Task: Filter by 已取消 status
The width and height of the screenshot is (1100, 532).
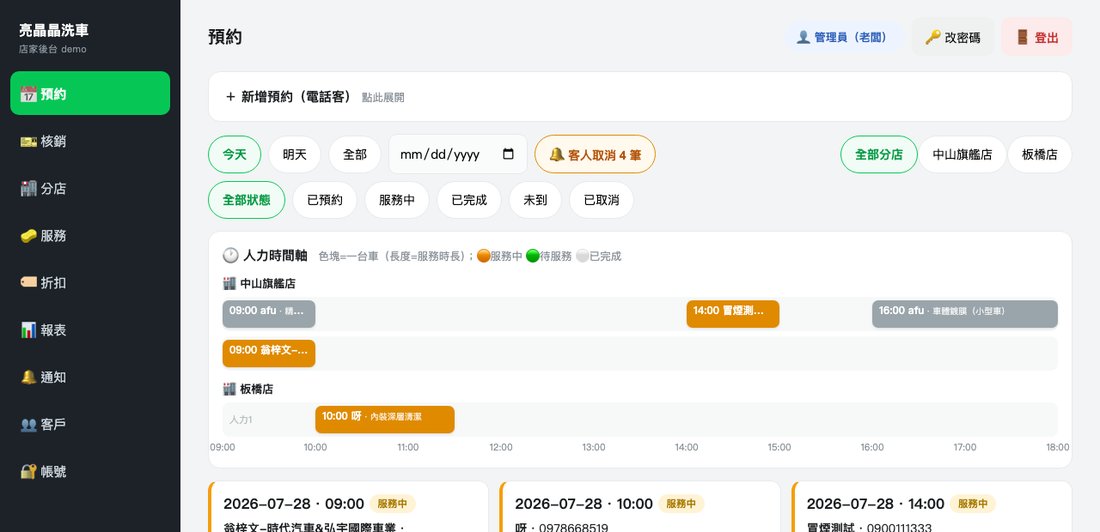Action: [601, 200]
